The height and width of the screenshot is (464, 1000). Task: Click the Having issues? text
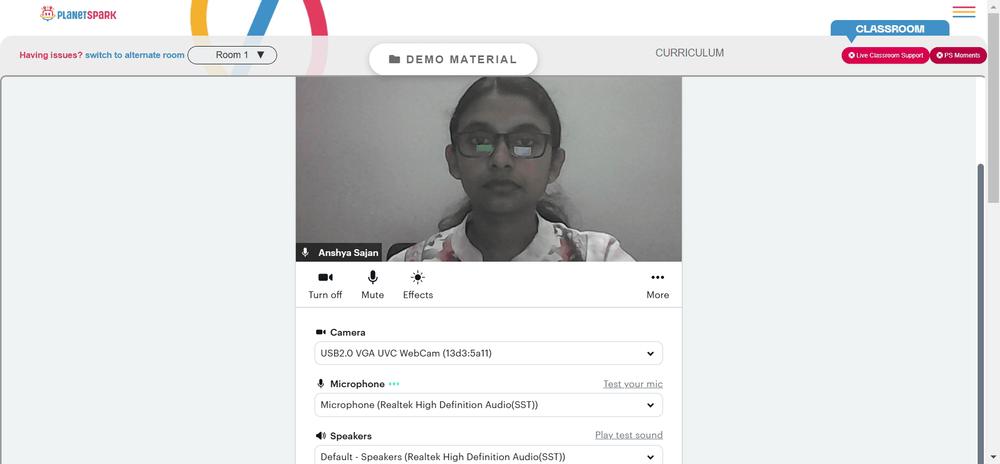(x=51, y=55)
